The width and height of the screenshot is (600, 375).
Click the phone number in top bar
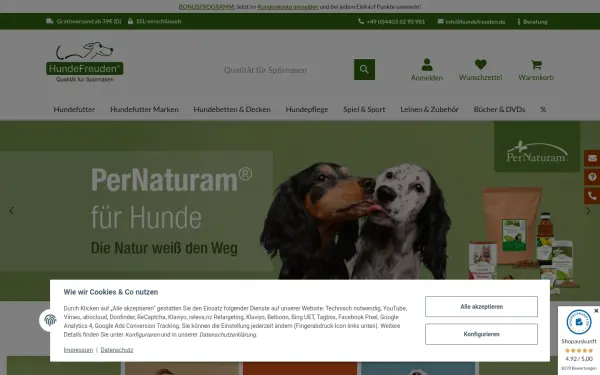coord(391,22)
